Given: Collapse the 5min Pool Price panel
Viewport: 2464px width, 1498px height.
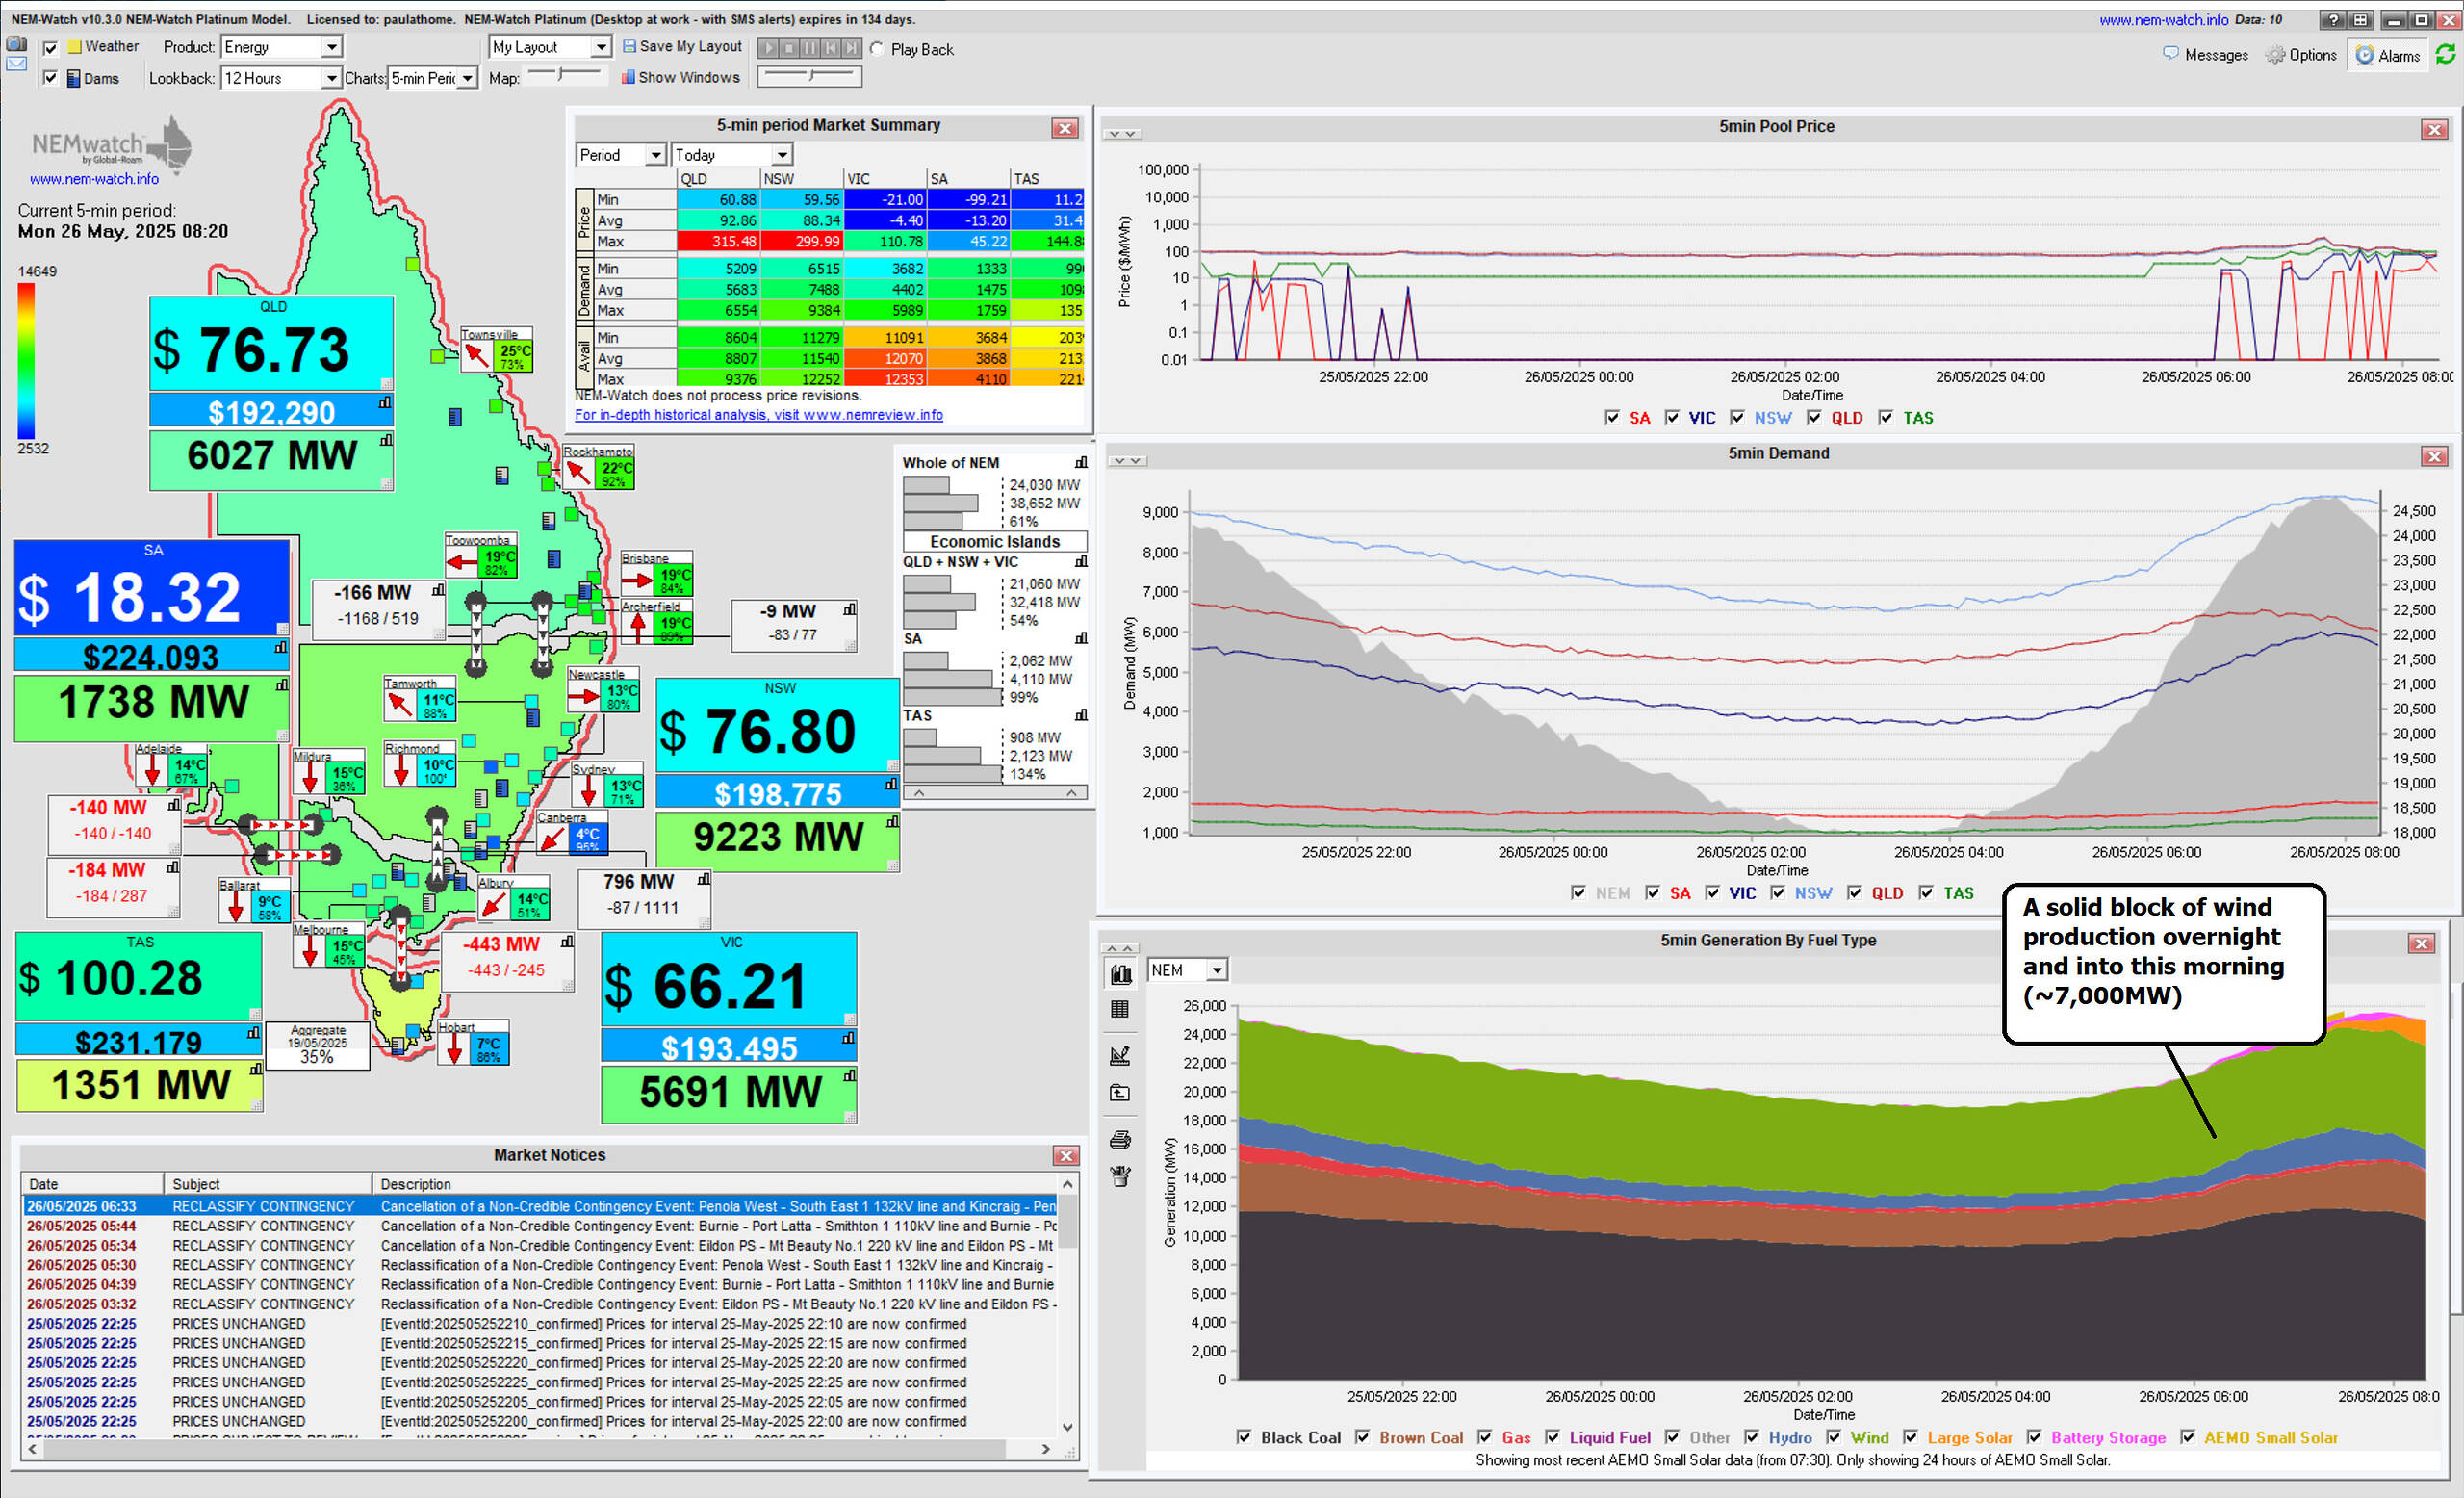Looking at the screenshot, I should point(1122,133).
